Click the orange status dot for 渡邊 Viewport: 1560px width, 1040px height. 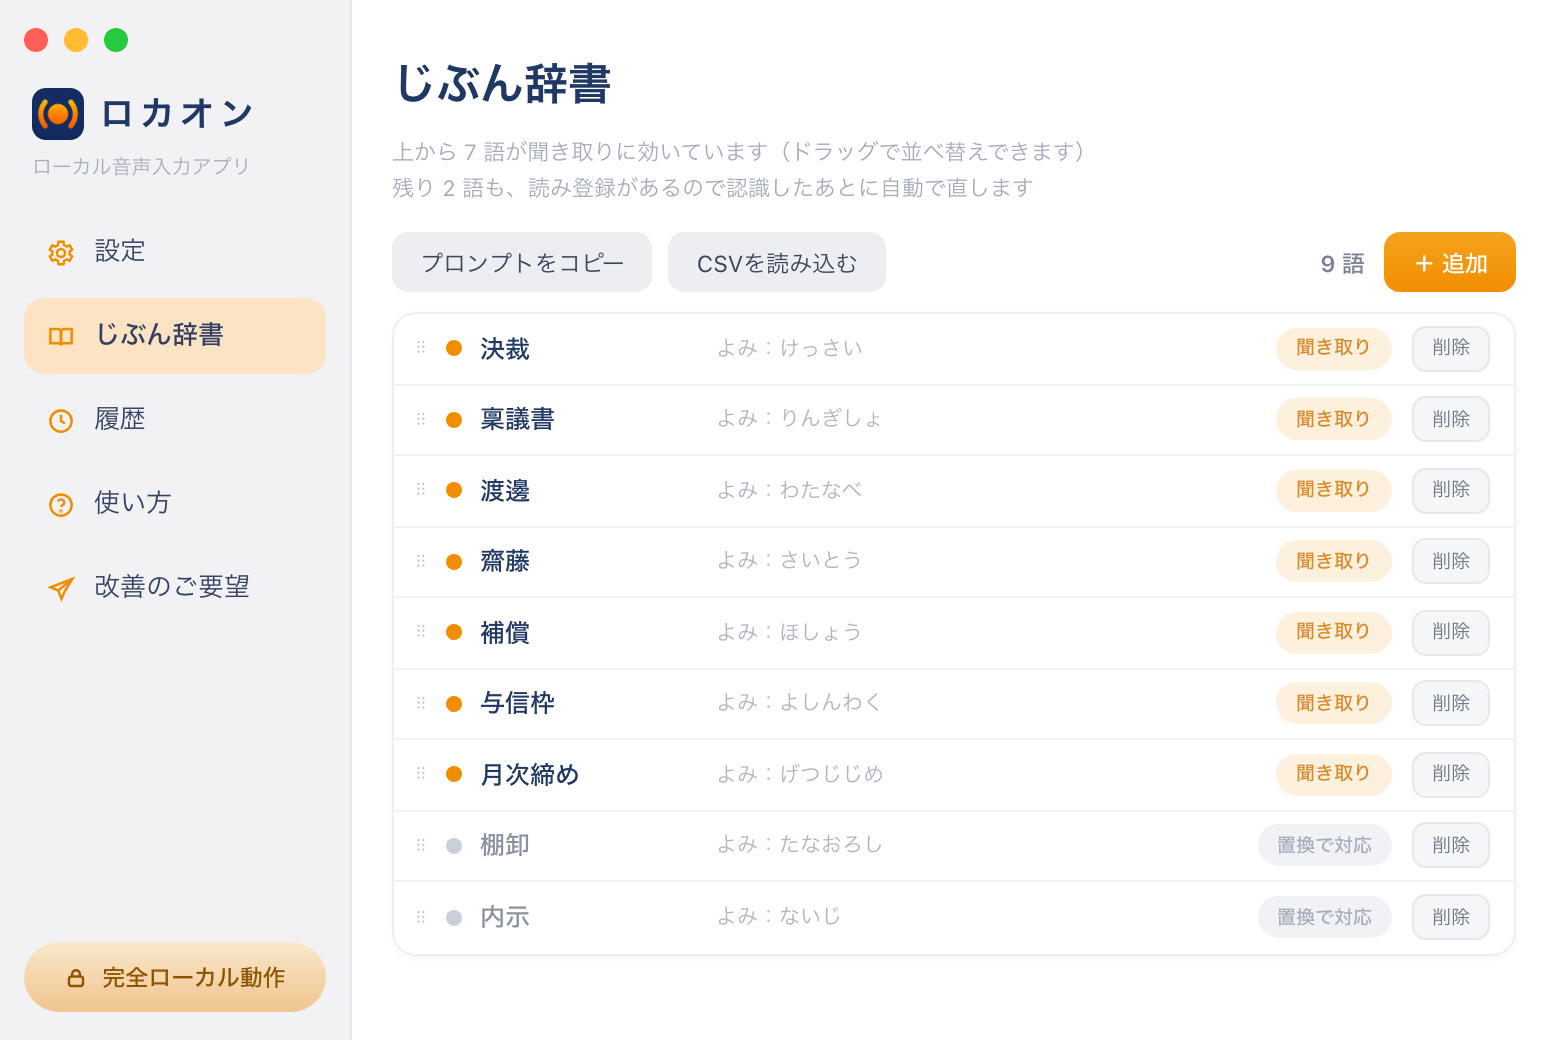coord(454,490)
